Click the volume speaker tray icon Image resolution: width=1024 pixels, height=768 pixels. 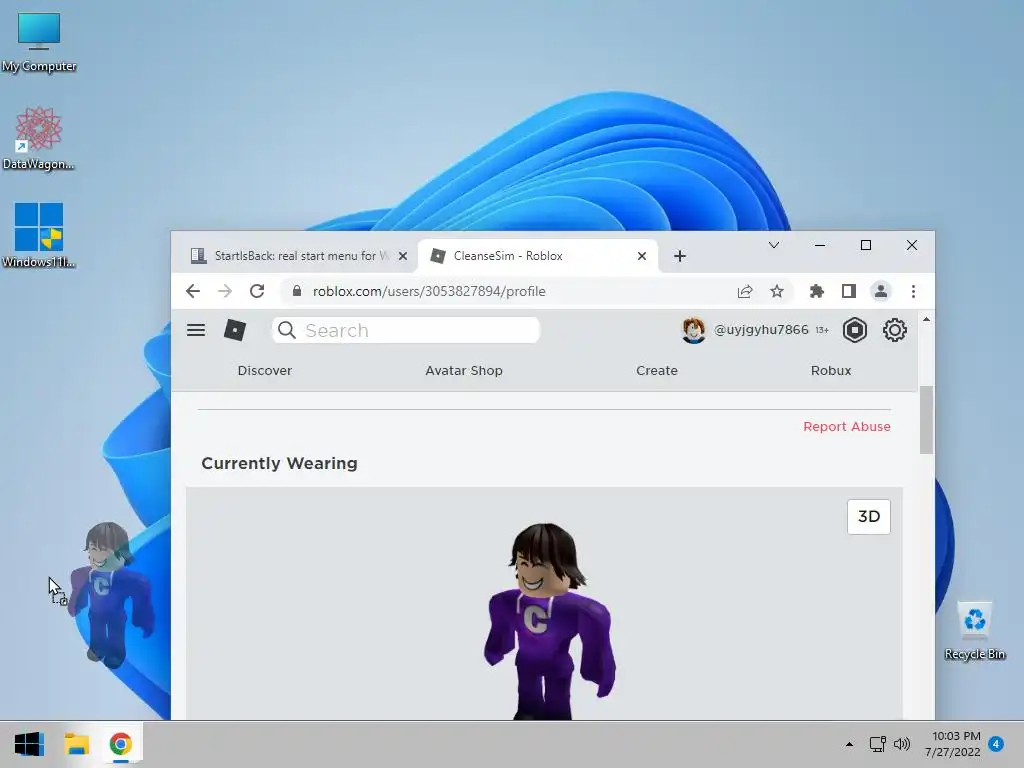(902, 744)
